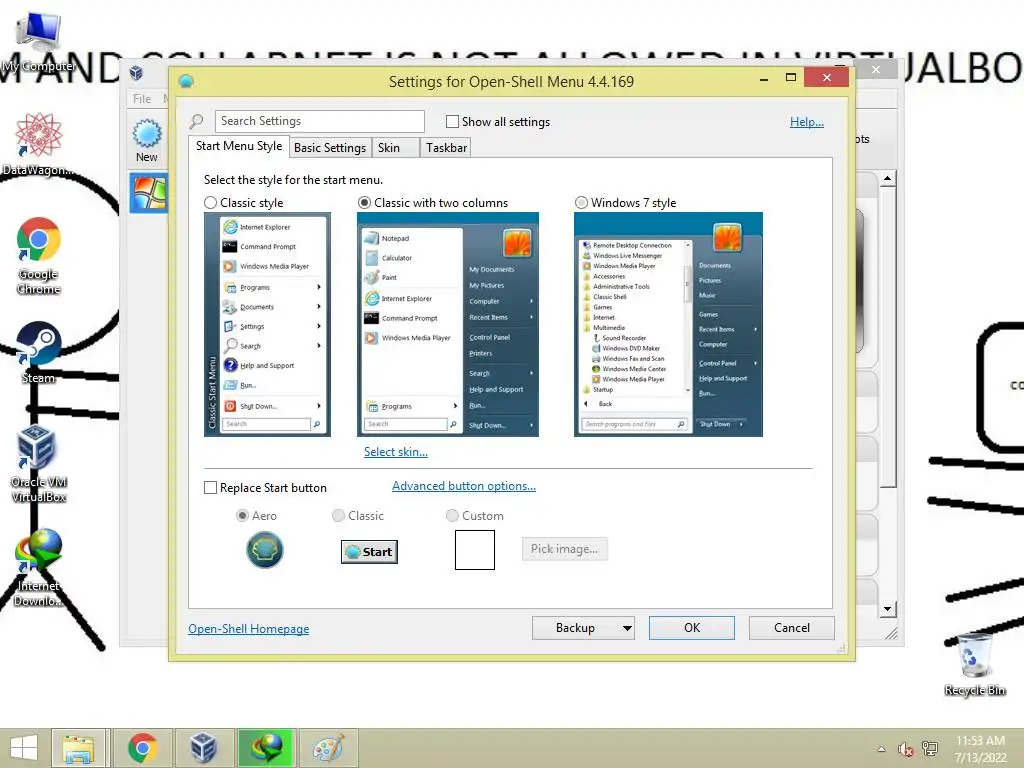
Task: Click the muted volume icon in the system tray
Action: pos(905,749)
